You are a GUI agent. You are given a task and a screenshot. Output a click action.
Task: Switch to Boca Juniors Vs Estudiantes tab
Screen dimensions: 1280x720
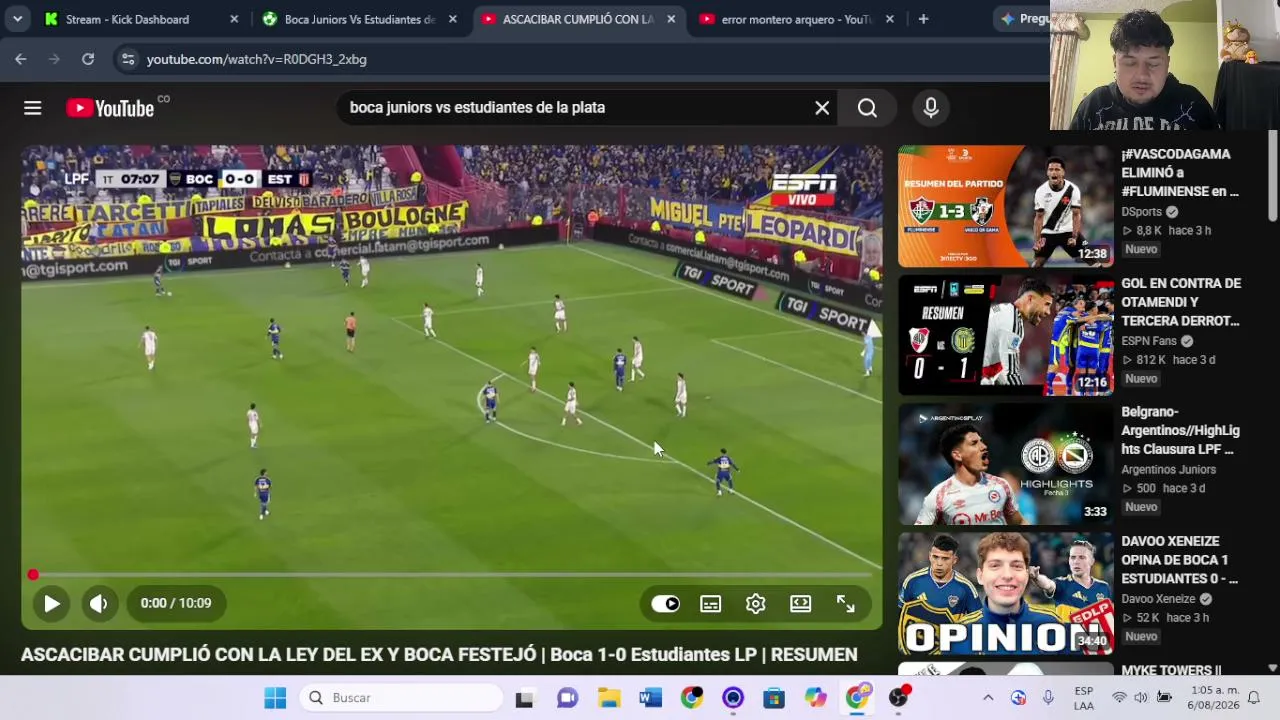[x=360, y=19]
